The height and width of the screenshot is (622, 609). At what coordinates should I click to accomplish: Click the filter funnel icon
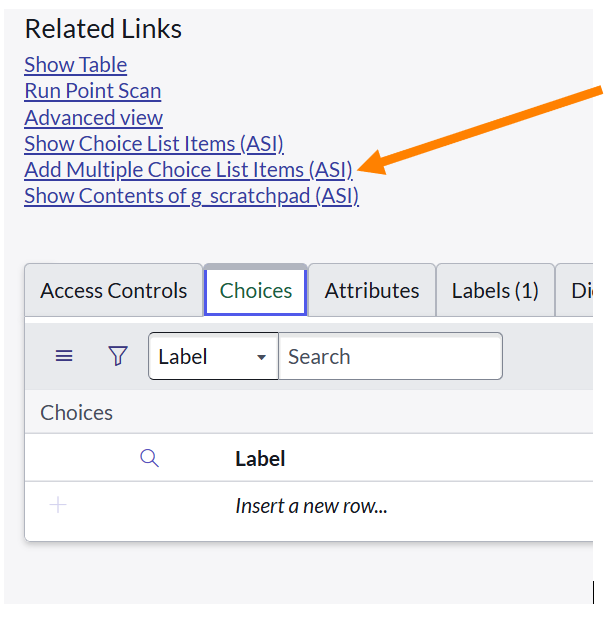click(x=118, y=356)
